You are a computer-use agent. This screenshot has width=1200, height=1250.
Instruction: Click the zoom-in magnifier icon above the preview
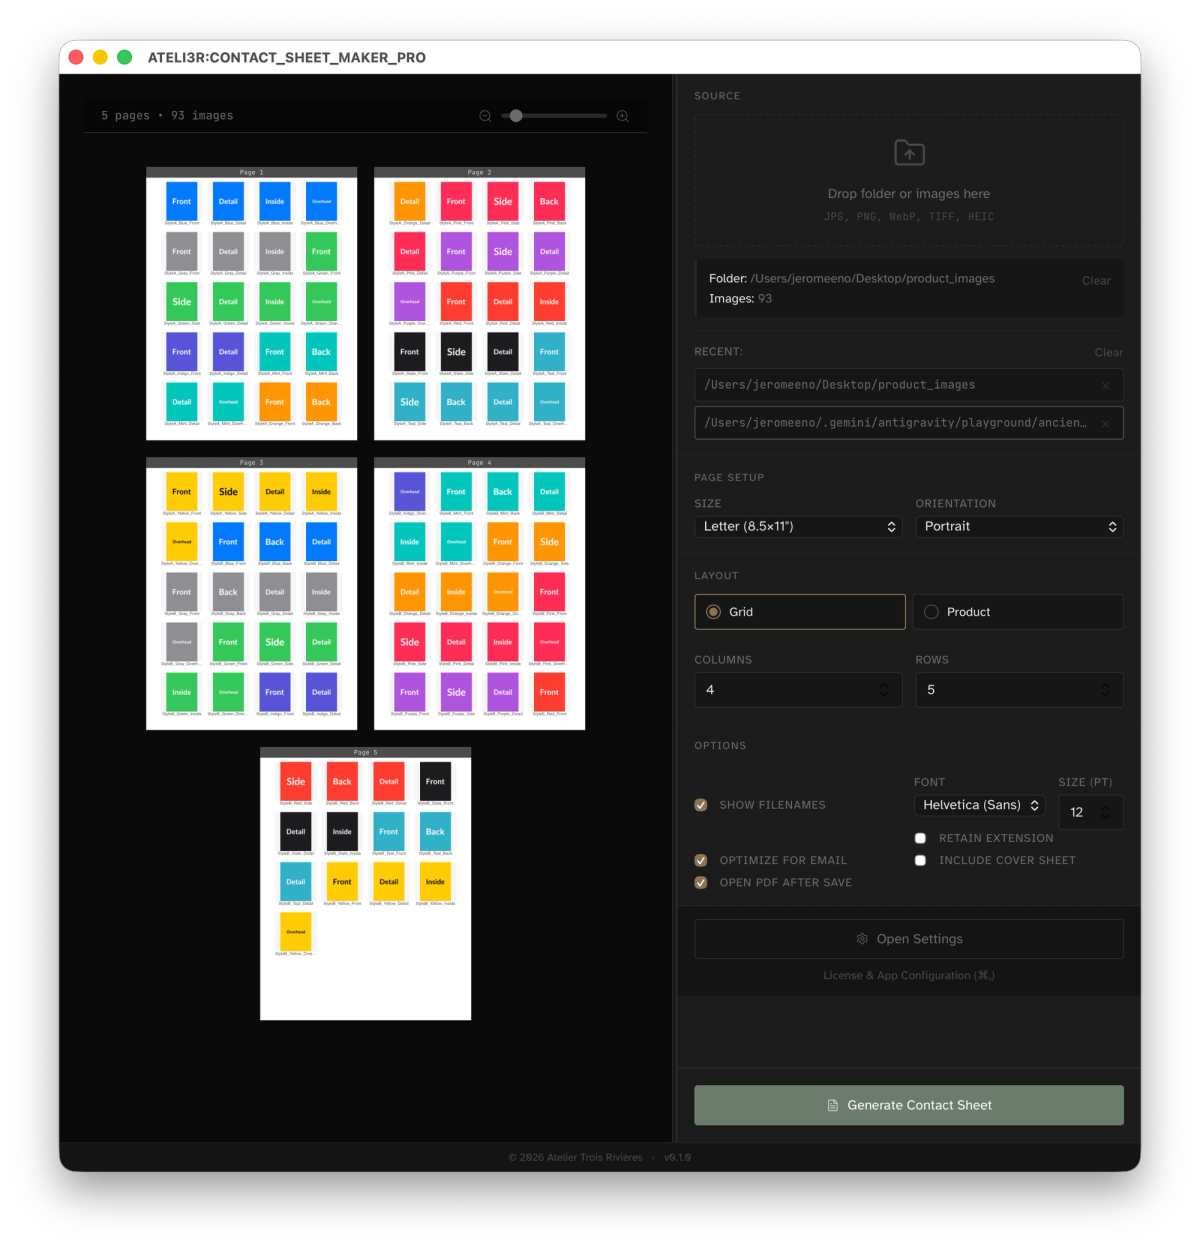(622, 116)
